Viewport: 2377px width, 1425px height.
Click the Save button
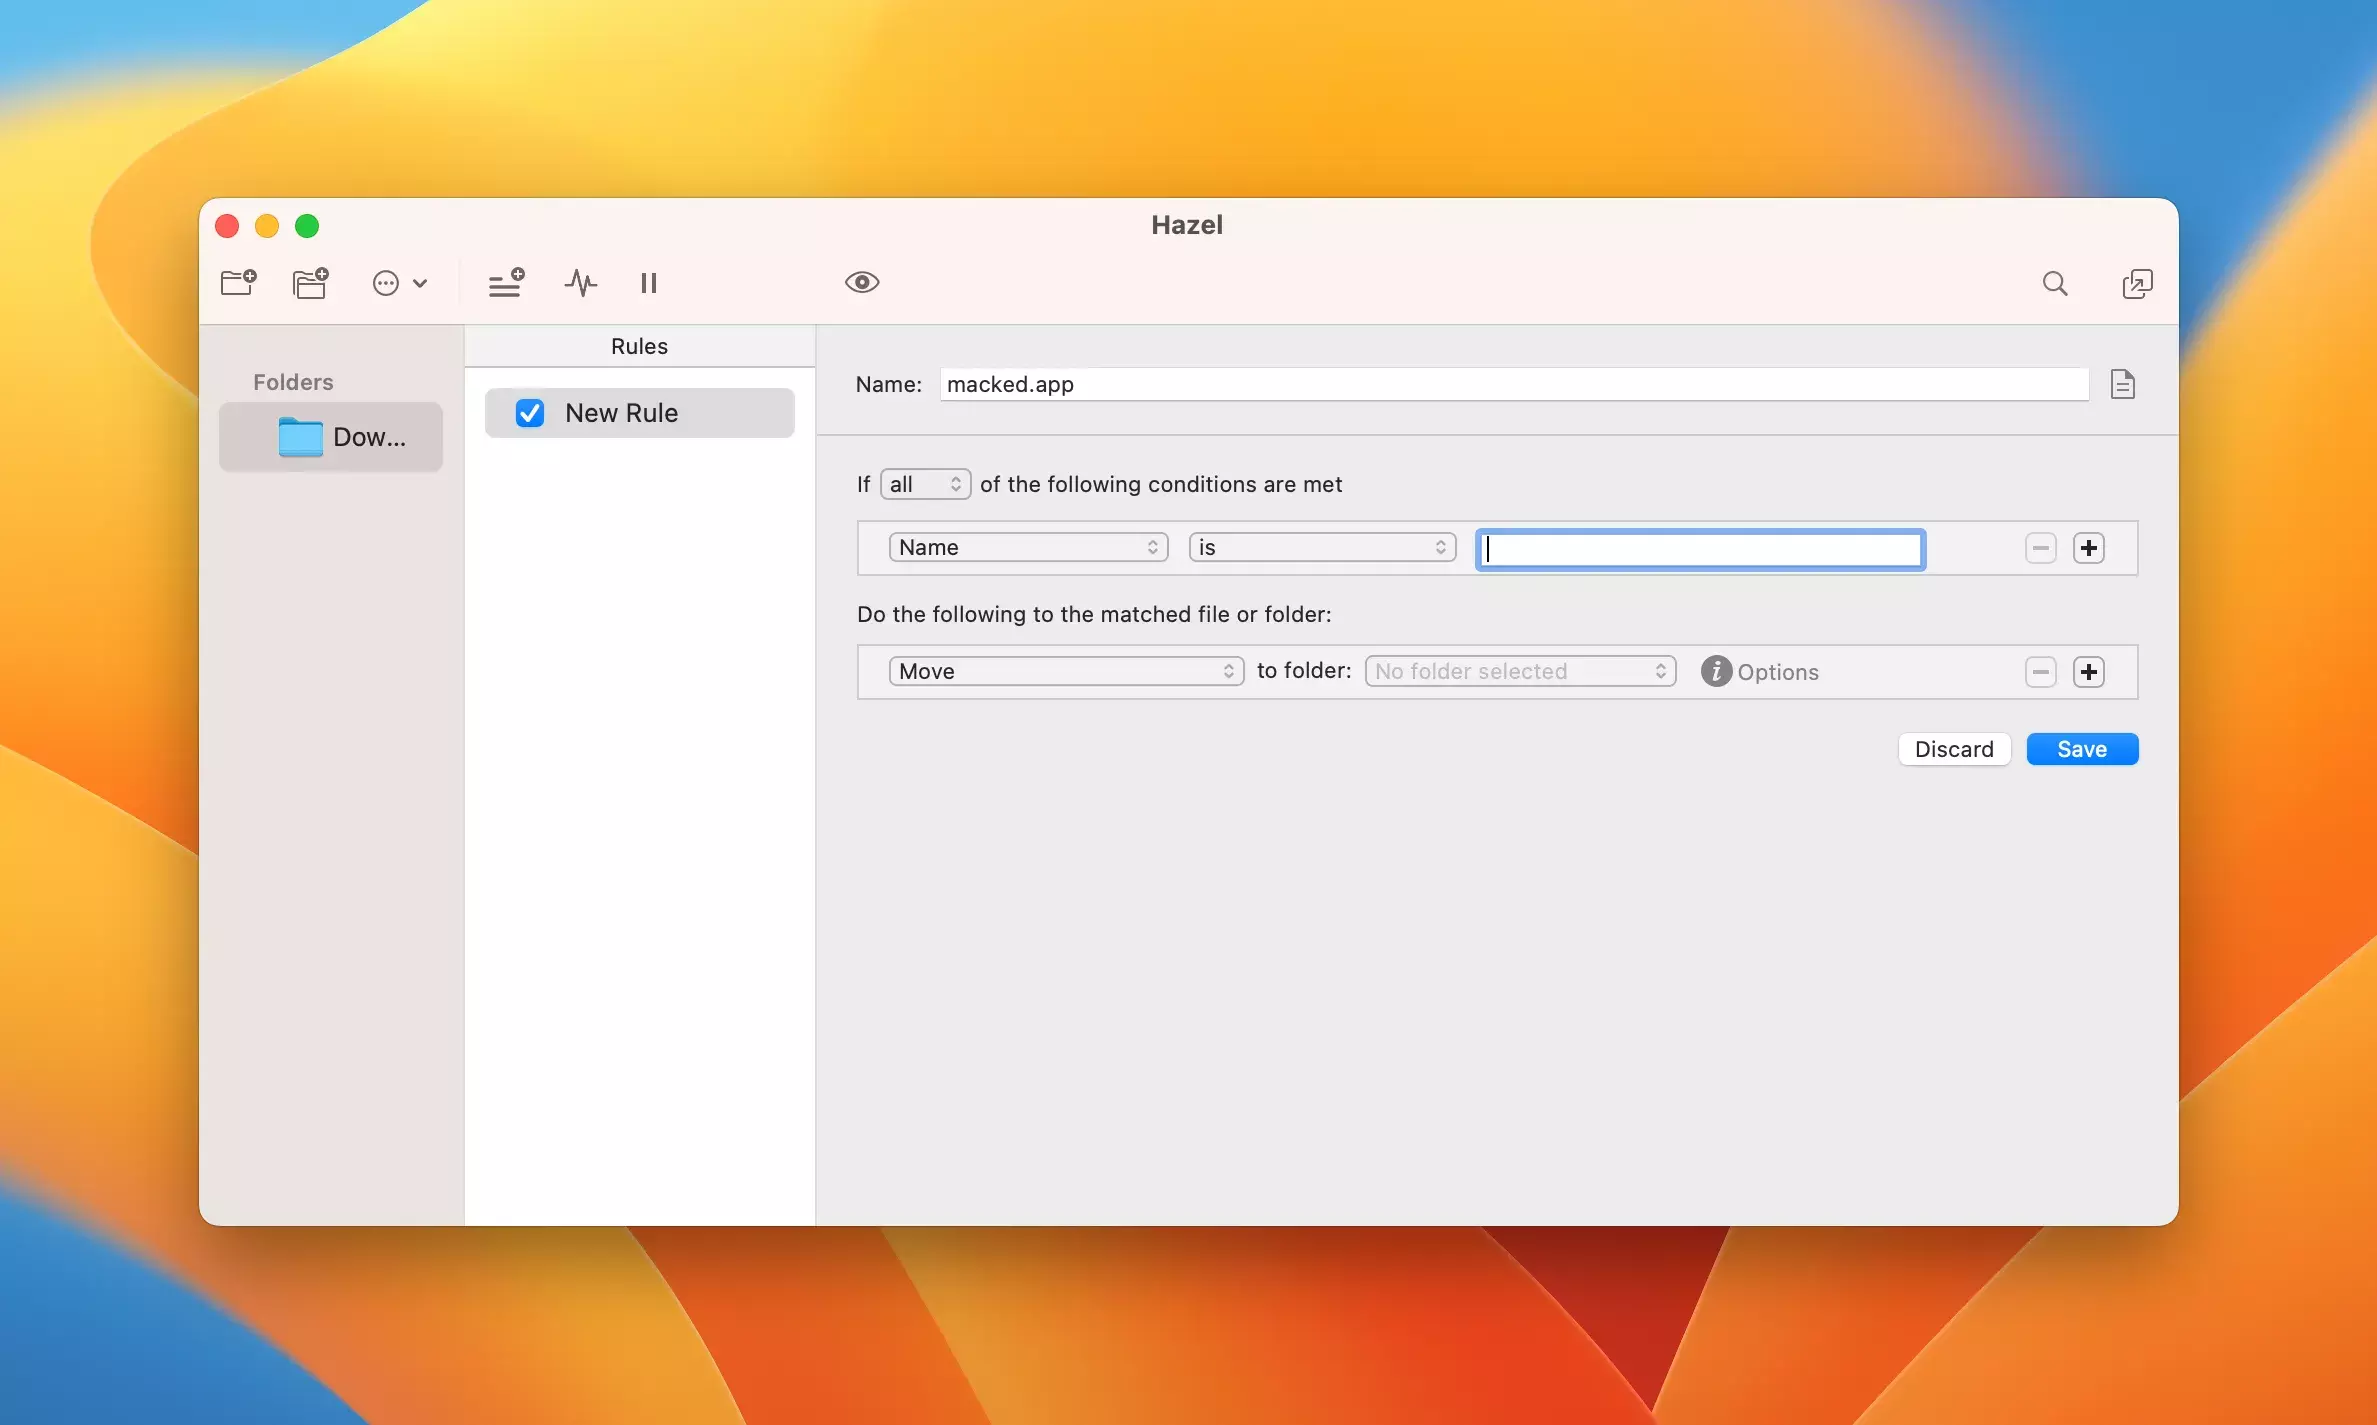(x=2081, y=749)
